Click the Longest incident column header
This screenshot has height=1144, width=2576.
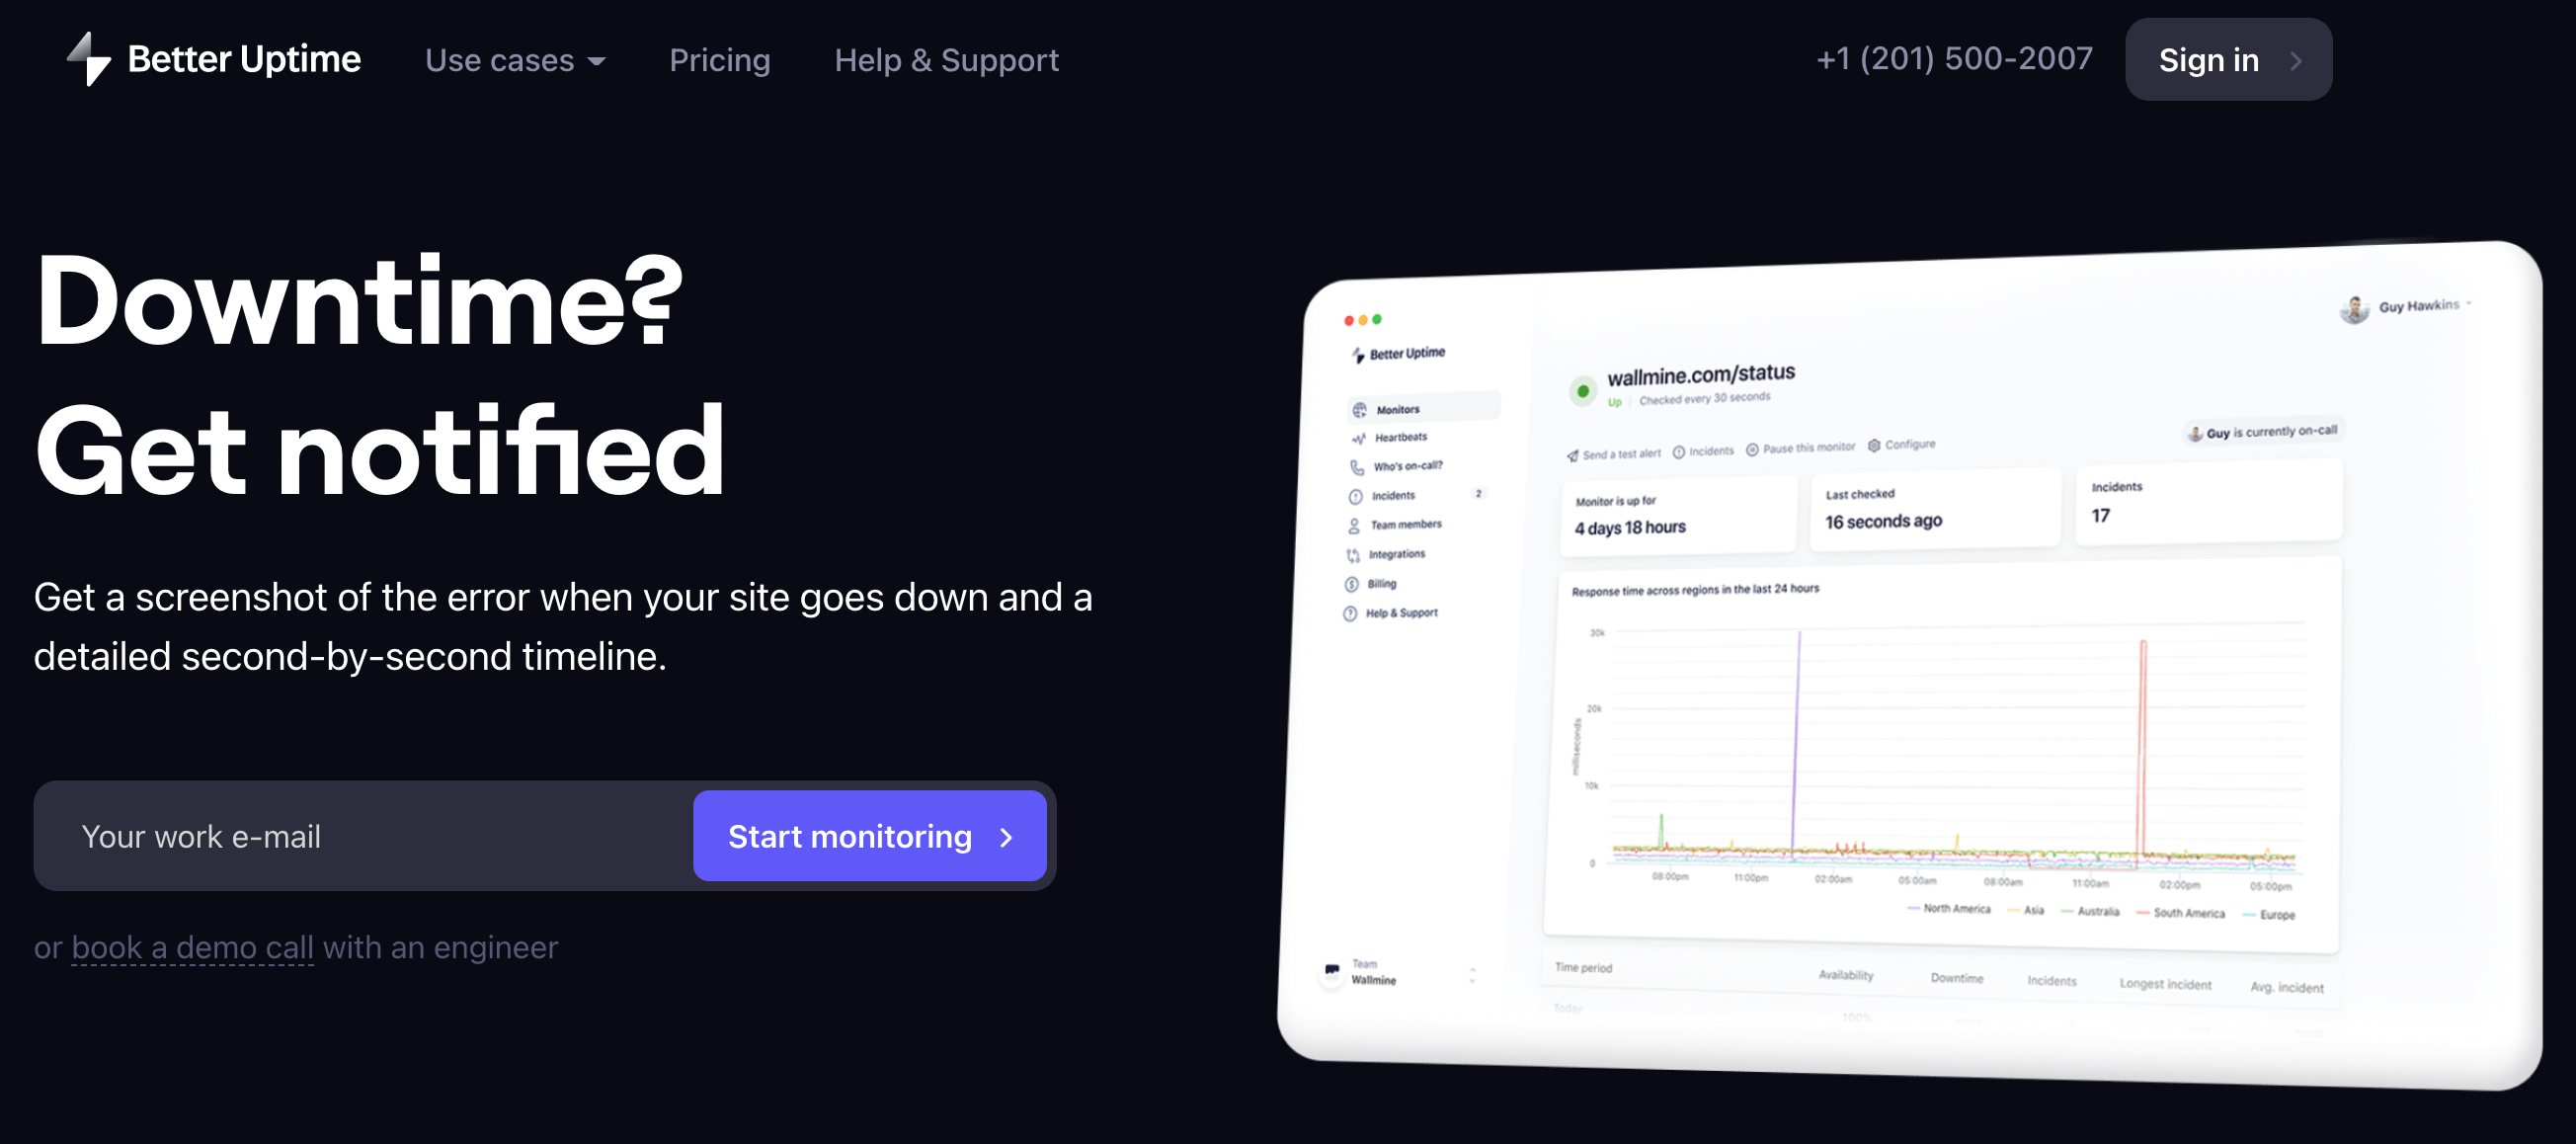[x=2165, y=983]
